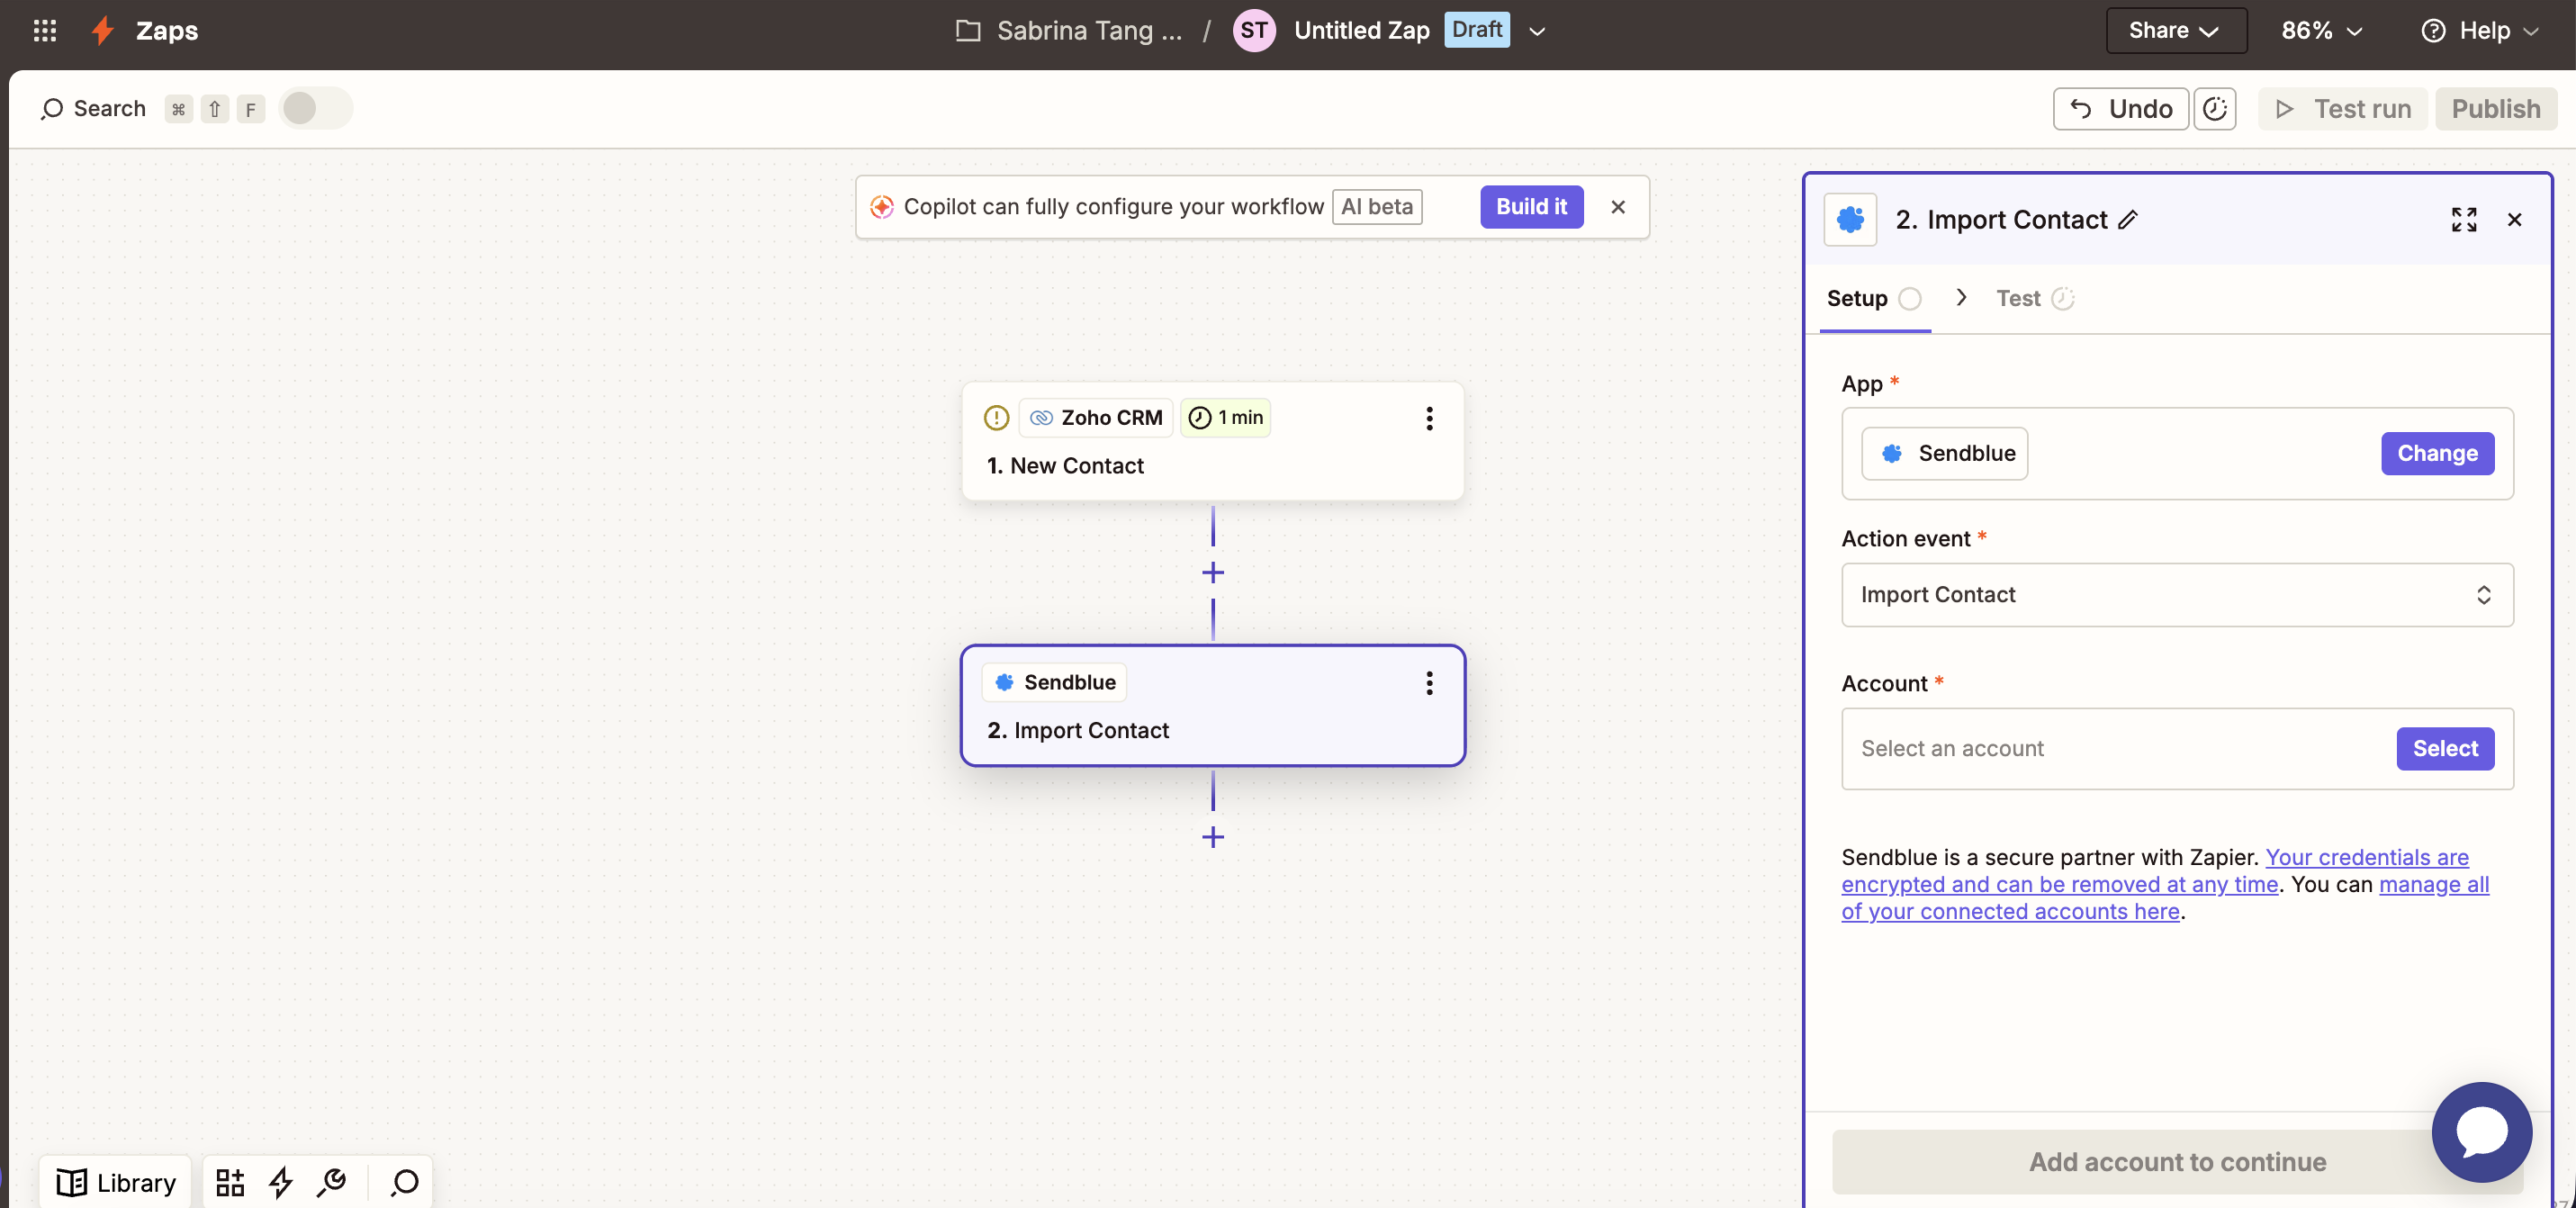
Task: Open the apps grid menu
Action: [x=45, y=31]
